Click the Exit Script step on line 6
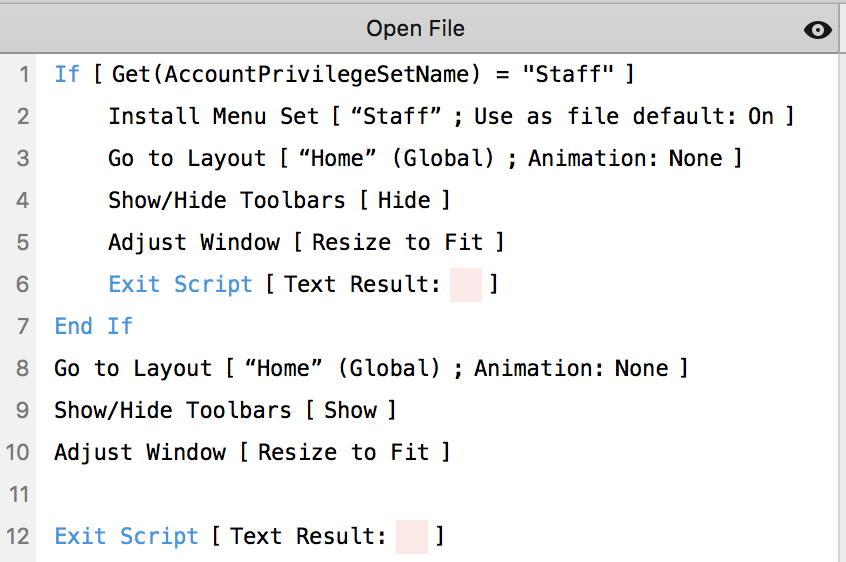This screenshot has width=846, height=562. pos(303,284)
